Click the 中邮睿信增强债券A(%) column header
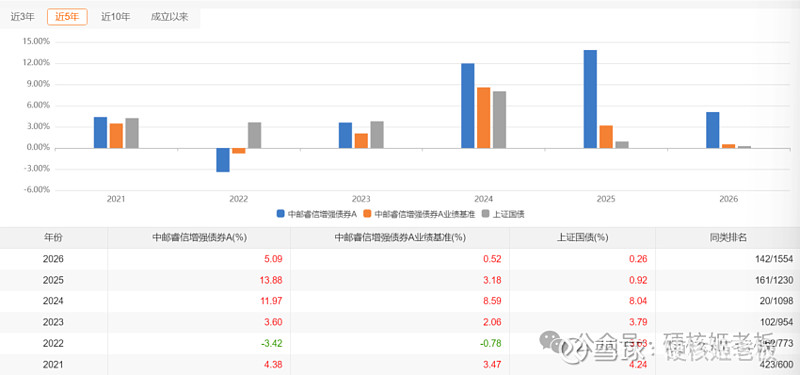Screen dimensions: 800x375 pos(199,238)
